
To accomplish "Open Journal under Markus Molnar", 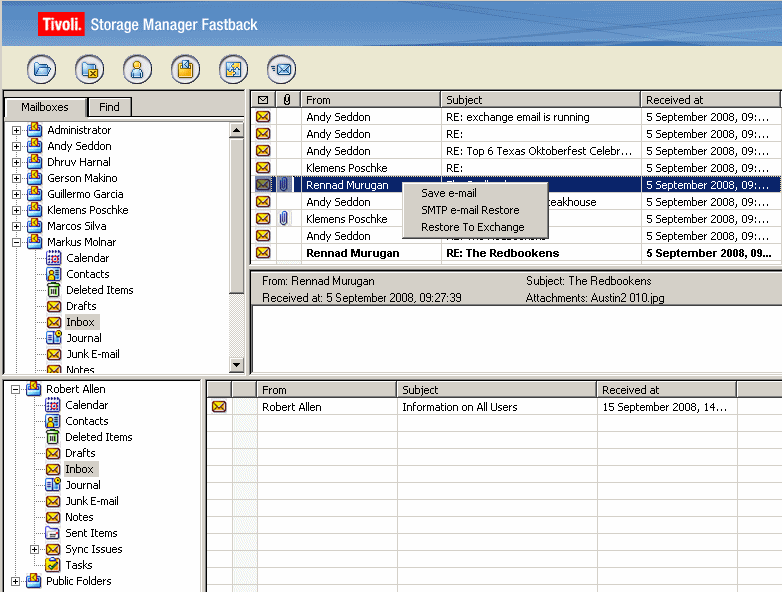I will coord(84,338).
